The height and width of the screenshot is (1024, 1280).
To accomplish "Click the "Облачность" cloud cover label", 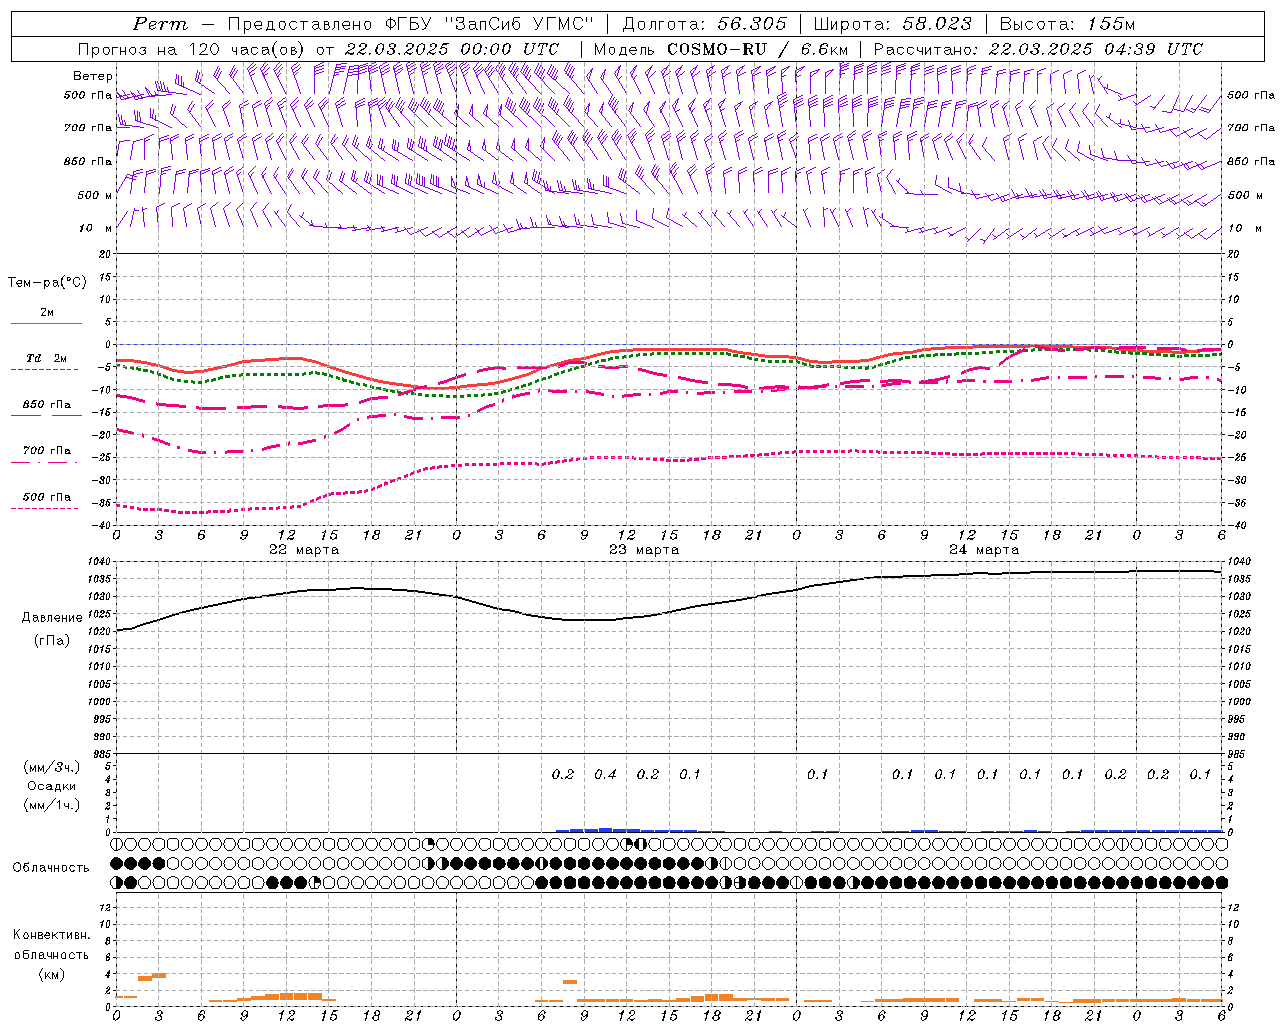I will point(51,868).
